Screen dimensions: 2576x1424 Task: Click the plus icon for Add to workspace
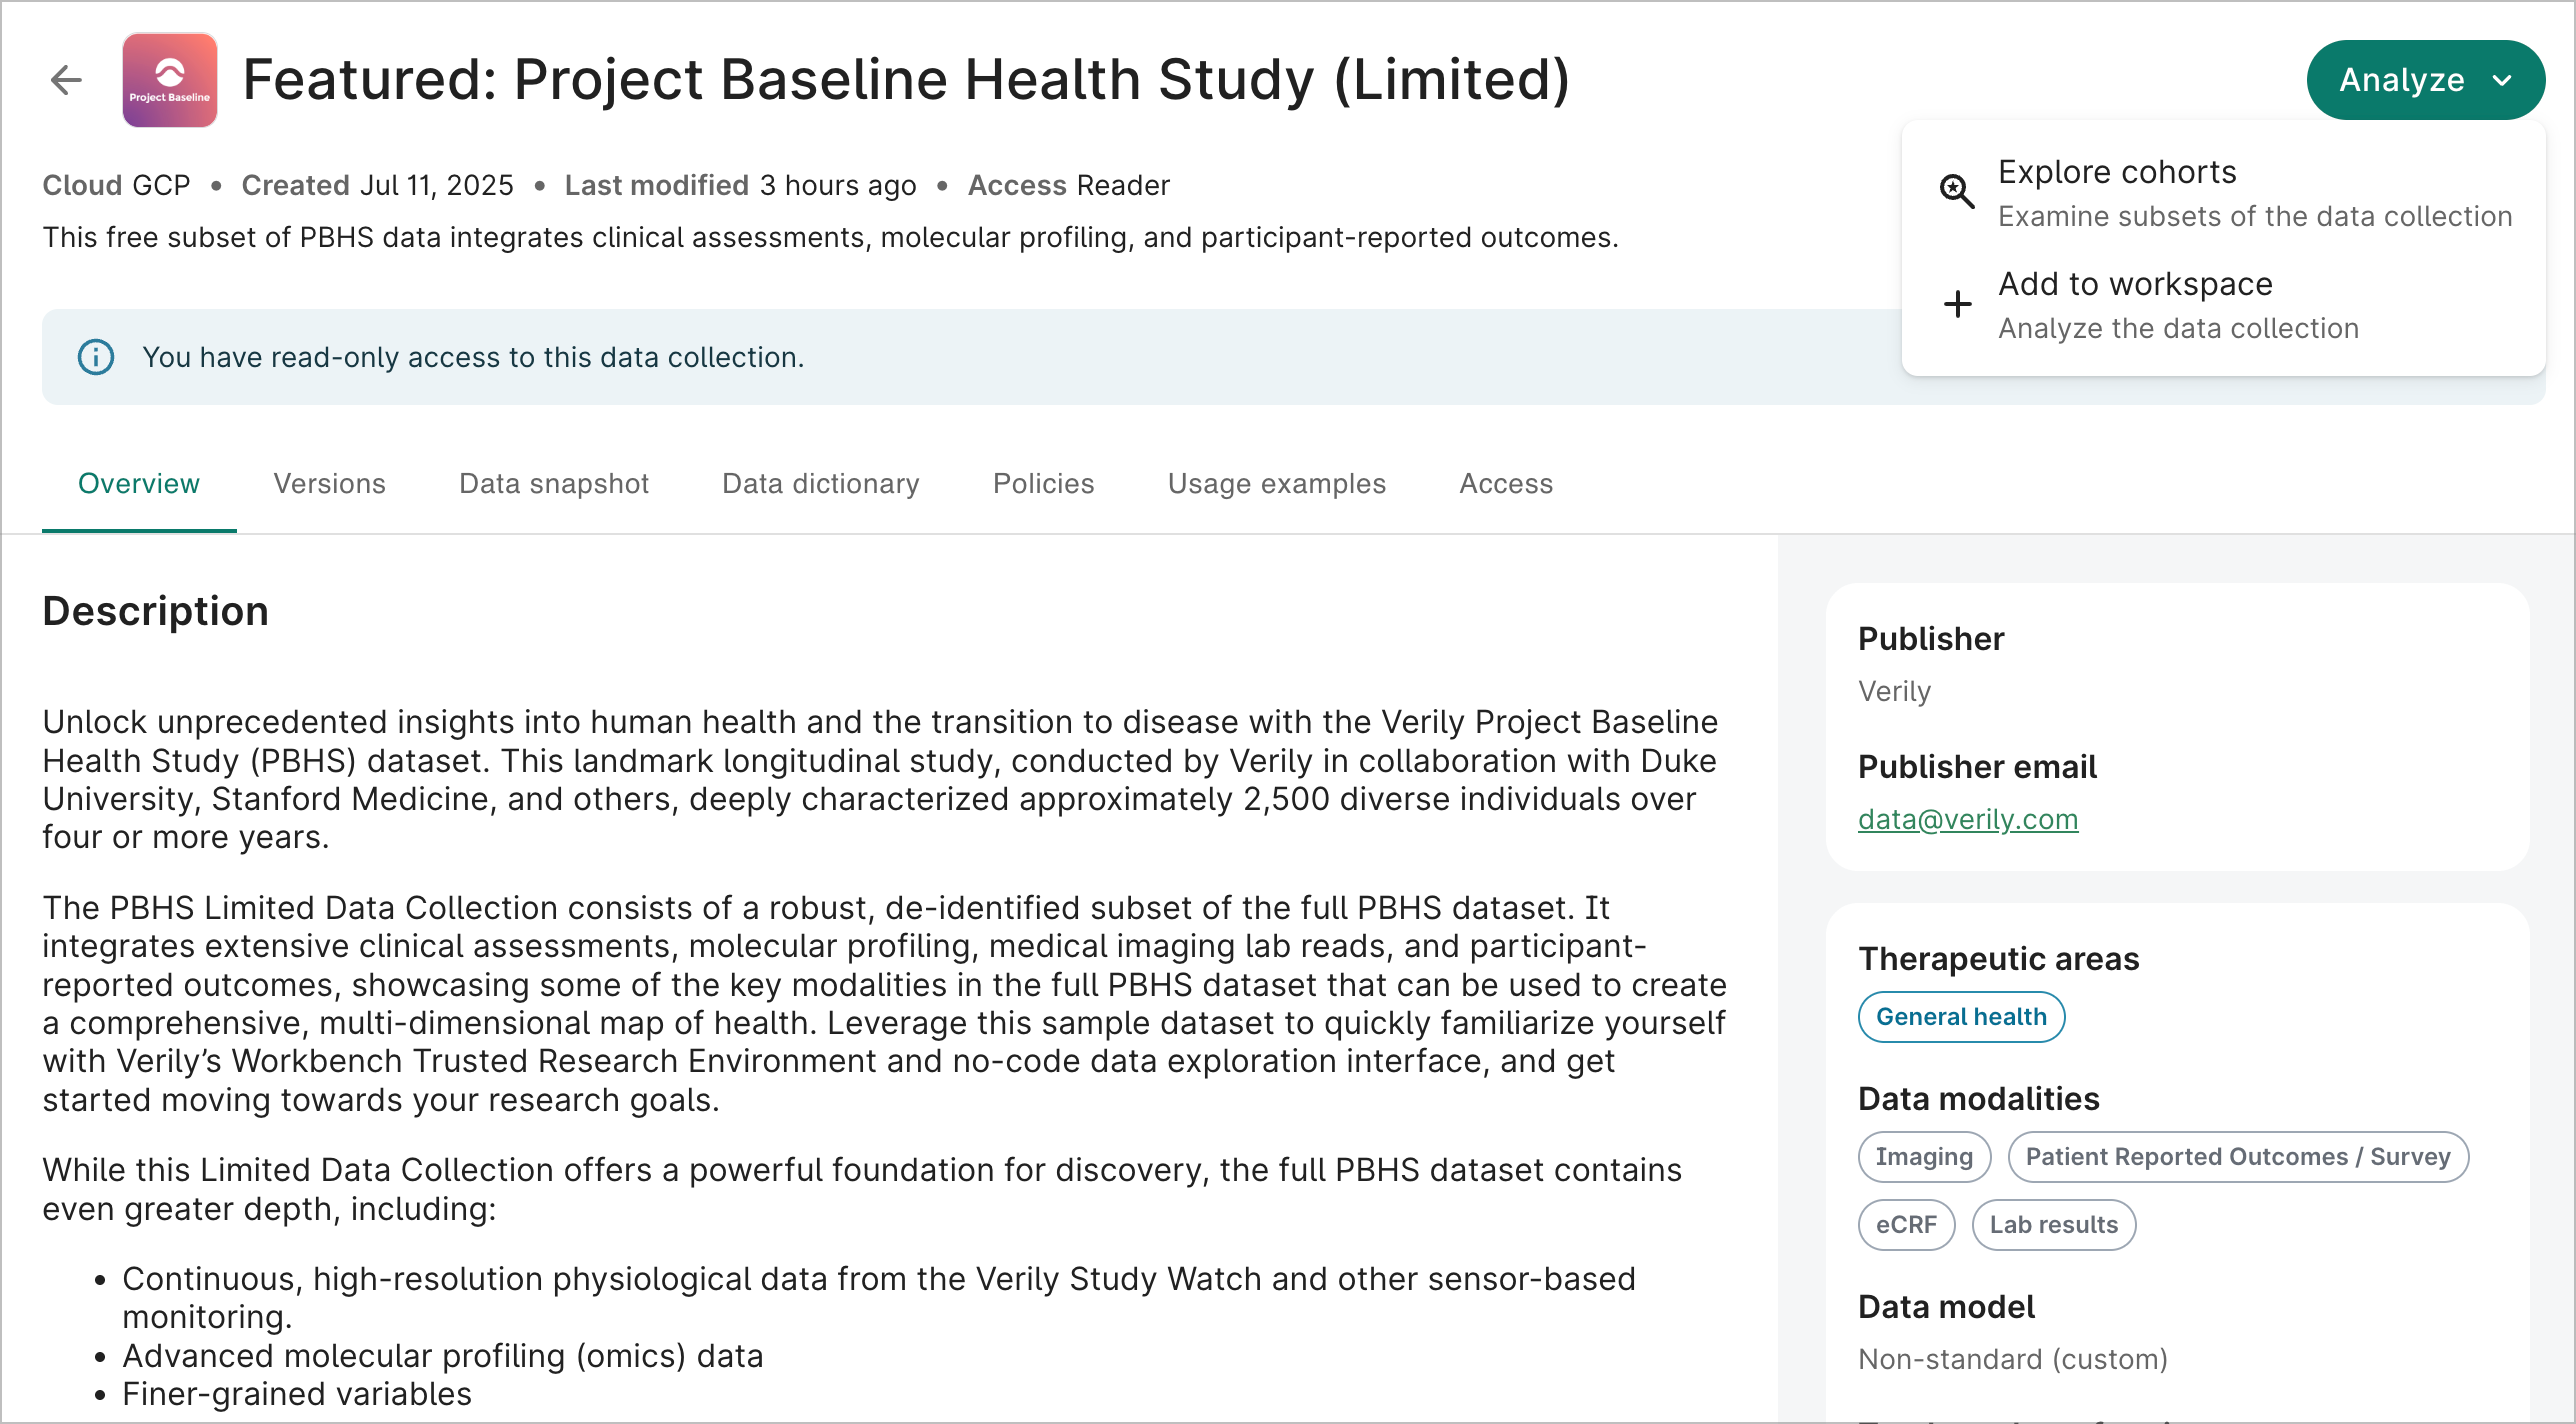pyautogui.click(x=1957, y=304)
